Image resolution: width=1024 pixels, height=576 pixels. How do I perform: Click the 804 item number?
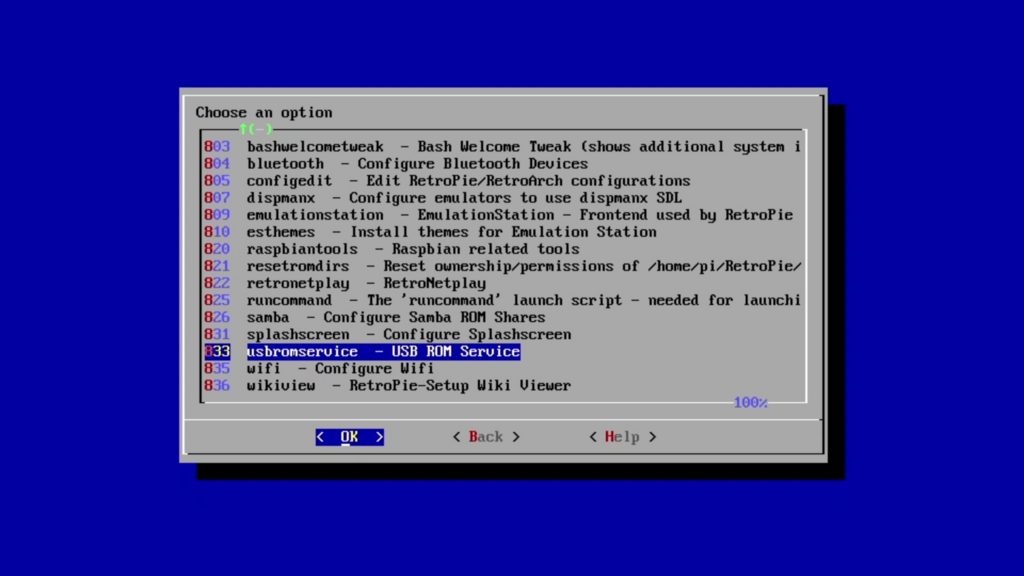(x=217, y=164)
